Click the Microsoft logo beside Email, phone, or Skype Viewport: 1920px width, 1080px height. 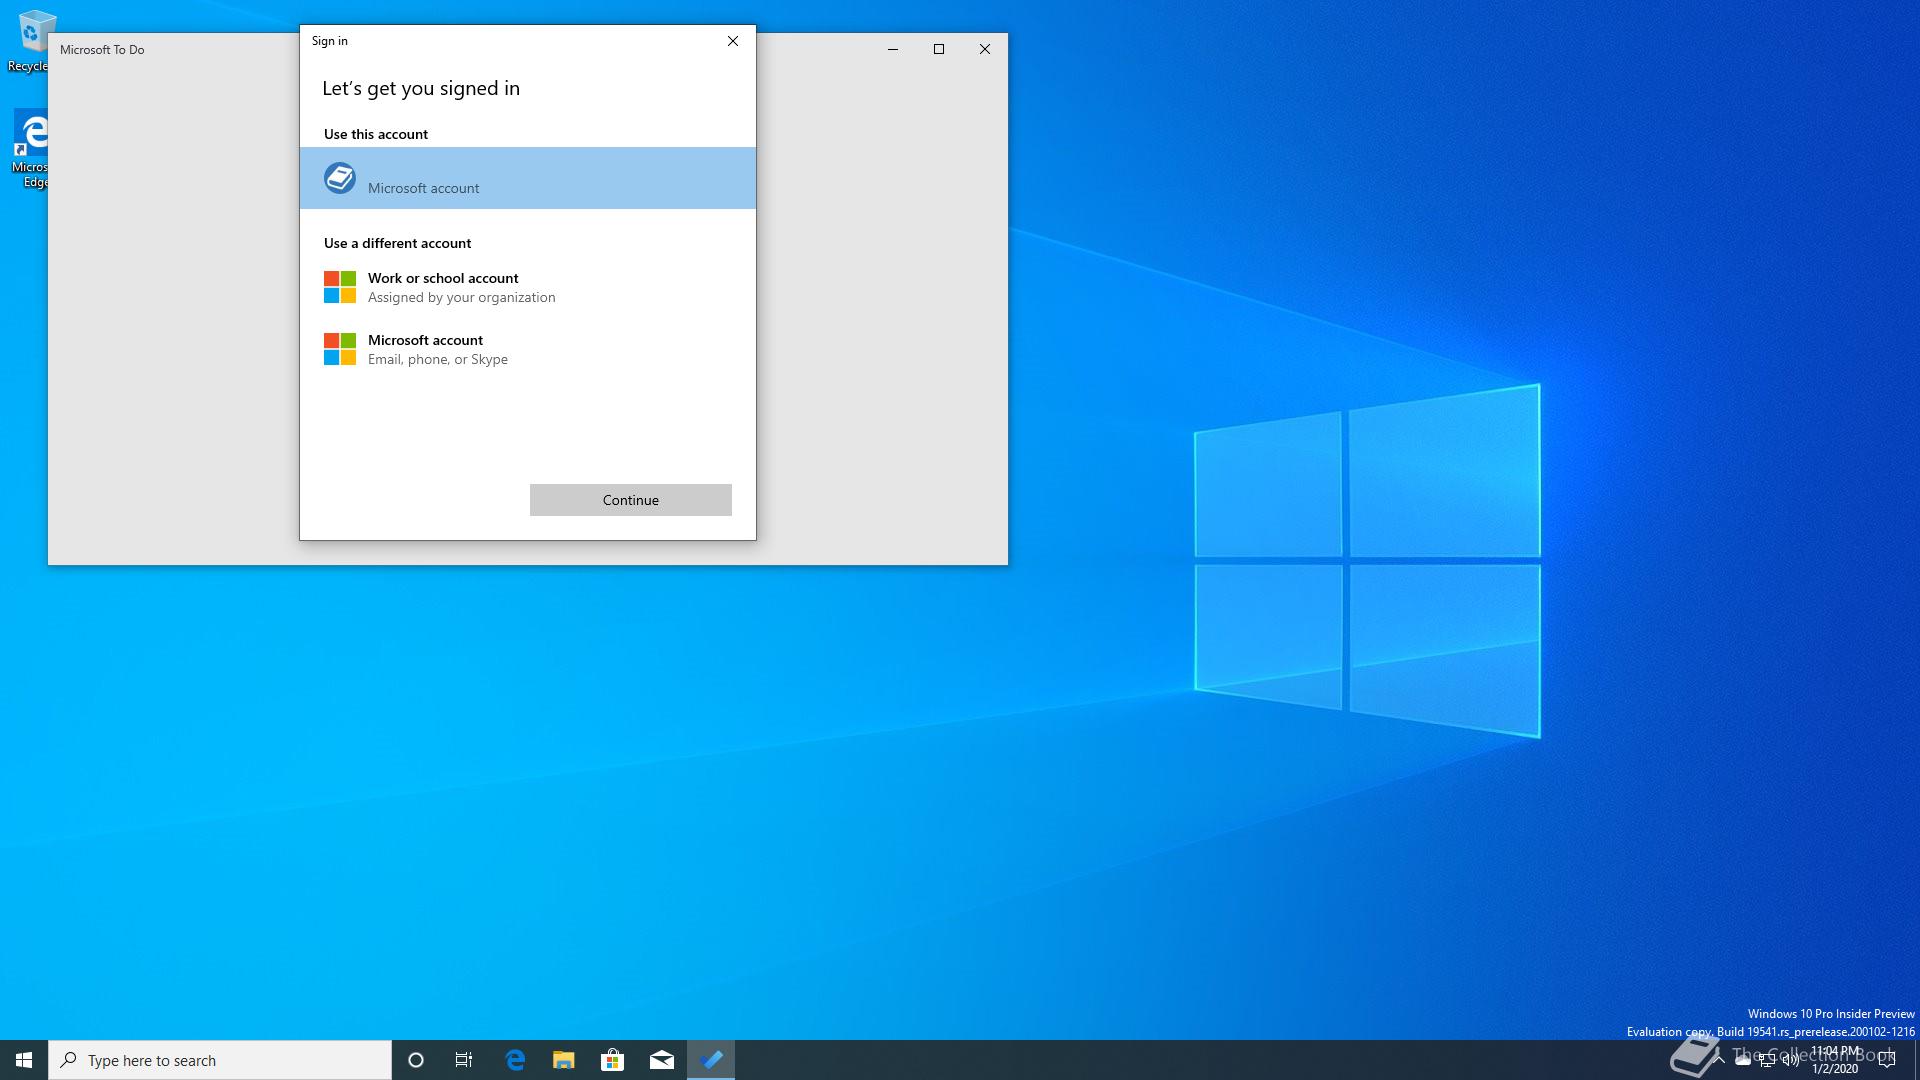pyautogui.click(x=340, y=349)
